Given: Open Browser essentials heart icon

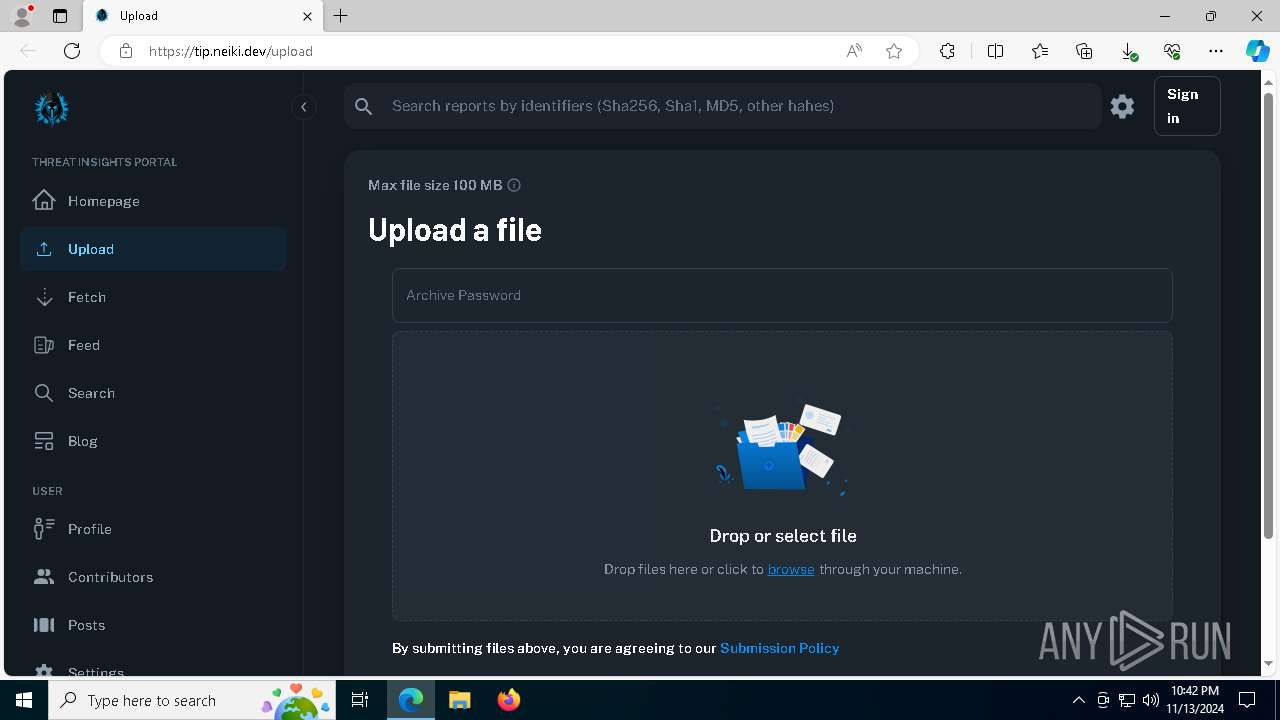Looking at the screenshot, I should (x=1172, y=51).
